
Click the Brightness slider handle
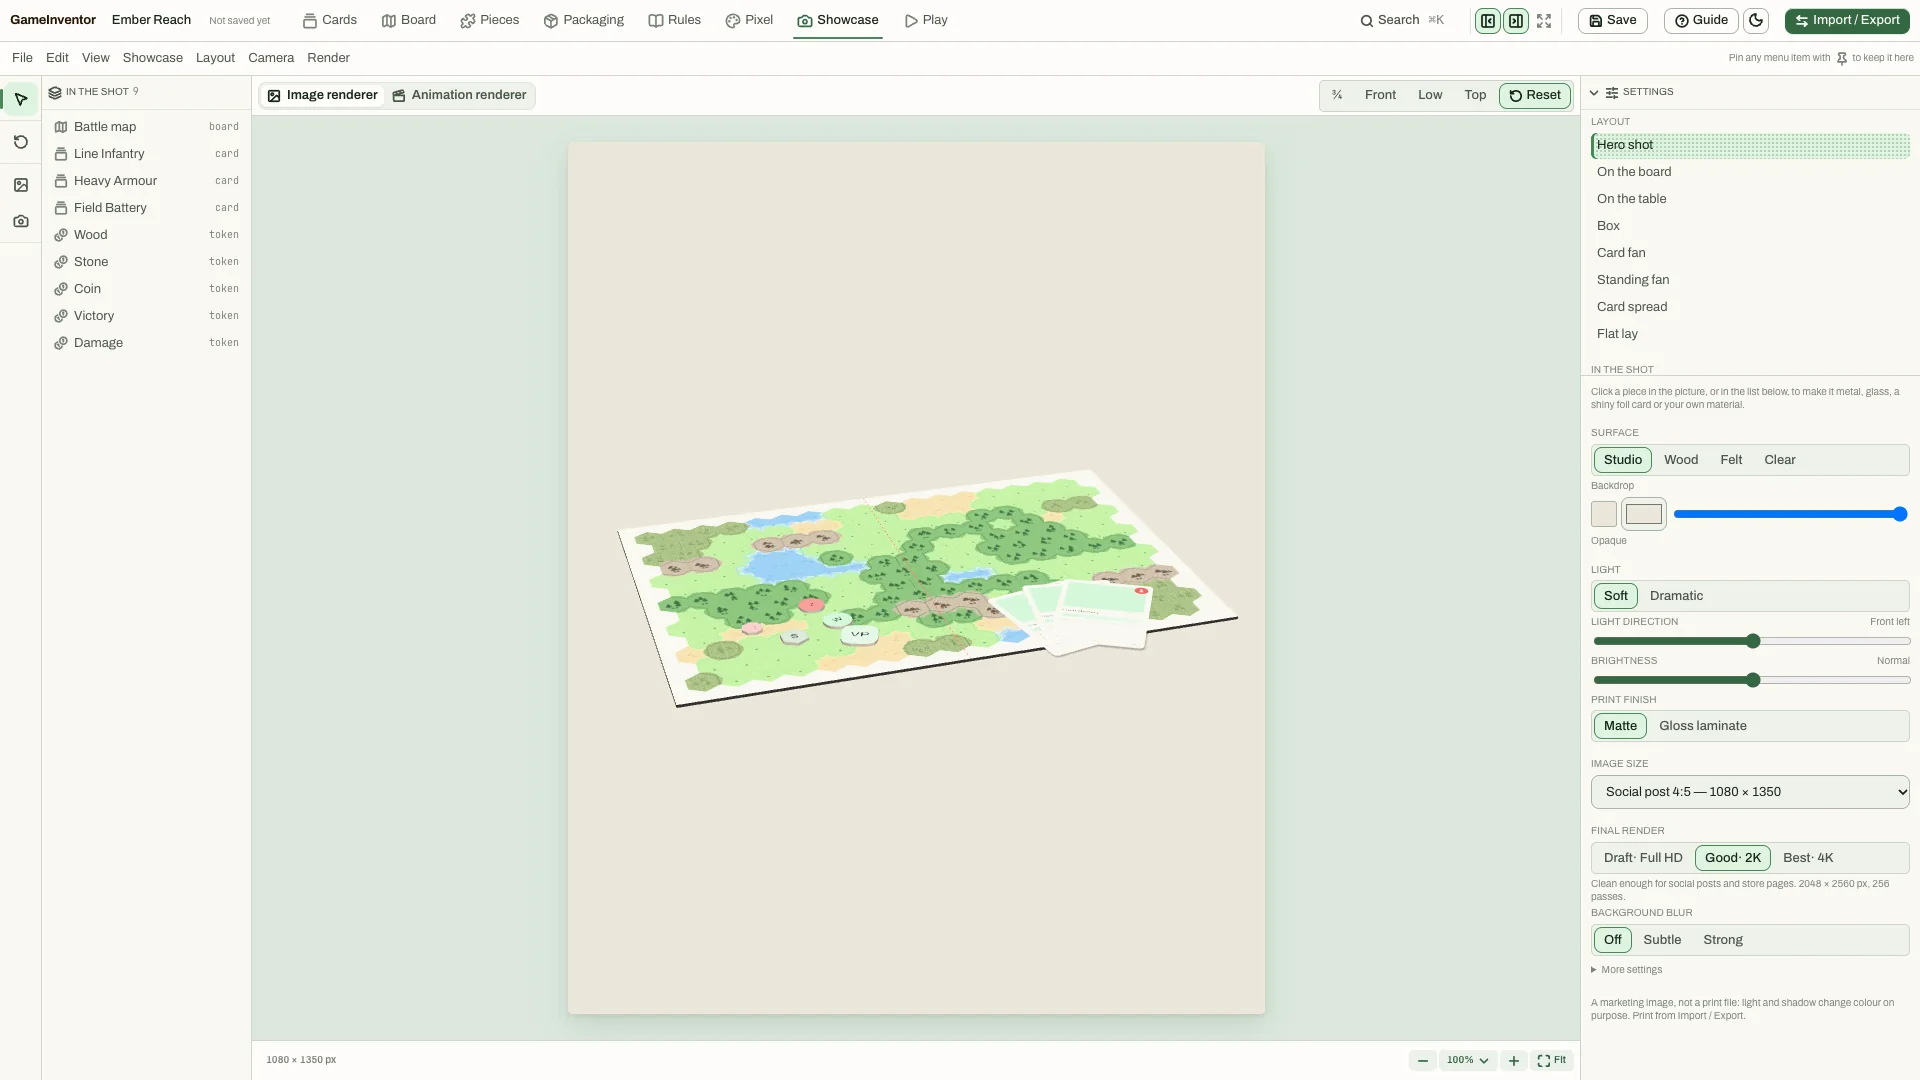(x=1753, y=681)
